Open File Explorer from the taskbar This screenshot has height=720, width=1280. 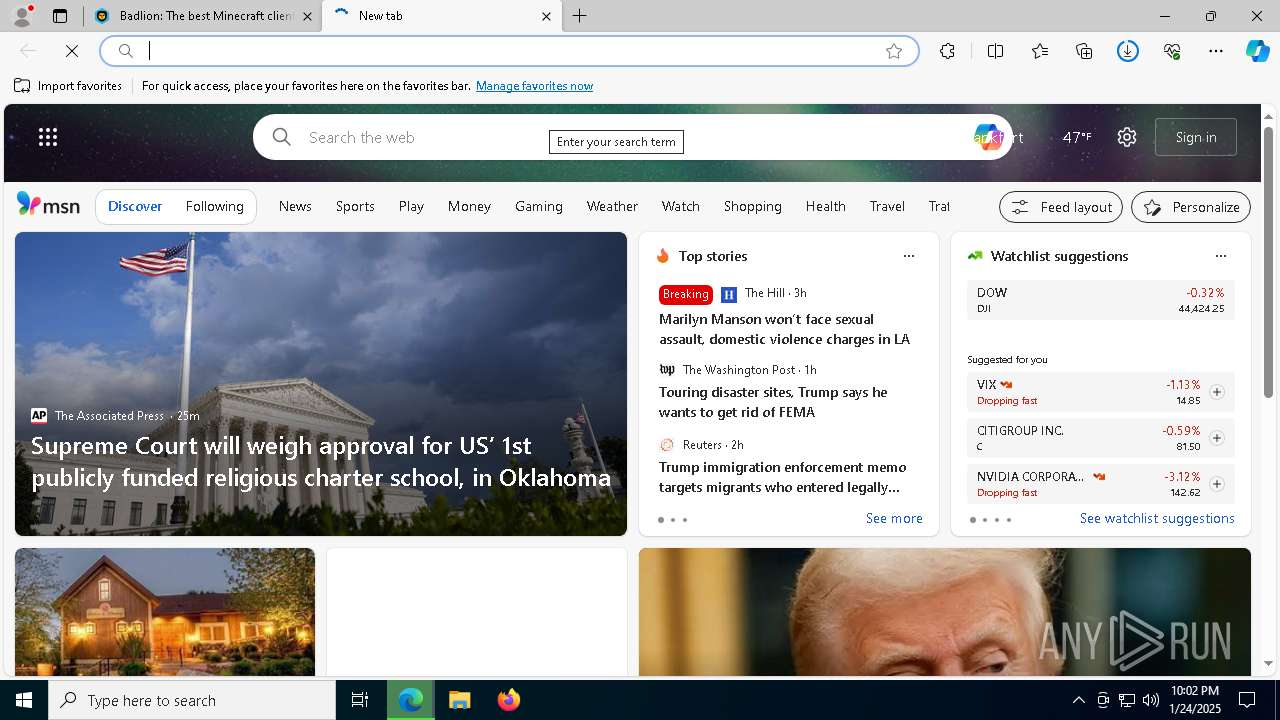tap(459, 700)
